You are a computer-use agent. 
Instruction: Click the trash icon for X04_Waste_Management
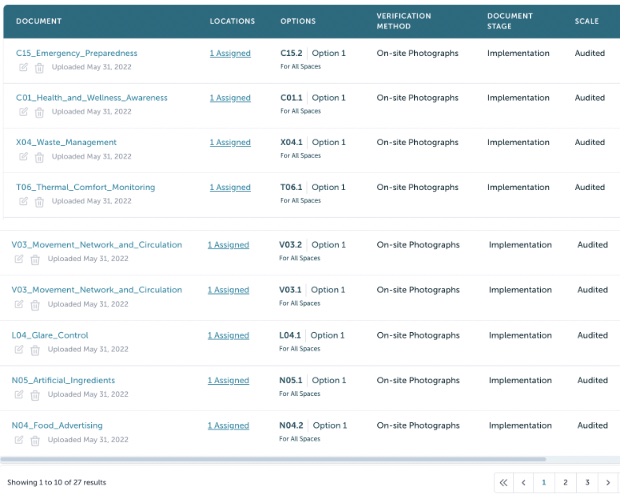(x=39, y=157)
